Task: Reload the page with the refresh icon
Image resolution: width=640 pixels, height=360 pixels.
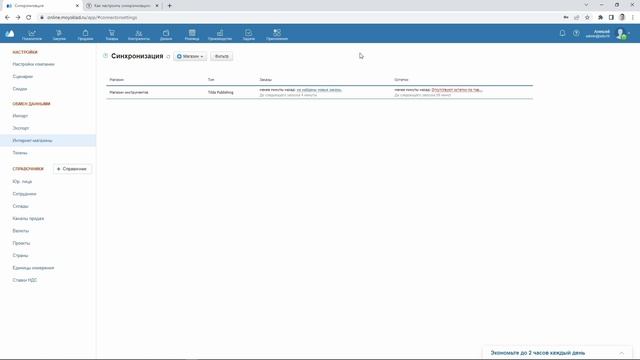Action: 29,18
